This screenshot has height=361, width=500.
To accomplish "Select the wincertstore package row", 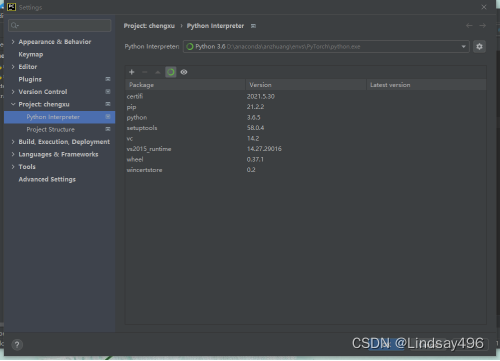I will tap(306, 170).
